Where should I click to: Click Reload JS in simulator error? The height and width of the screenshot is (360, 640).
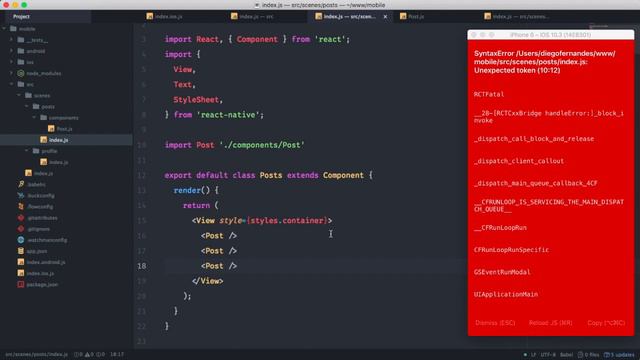(x=551, y=323)
